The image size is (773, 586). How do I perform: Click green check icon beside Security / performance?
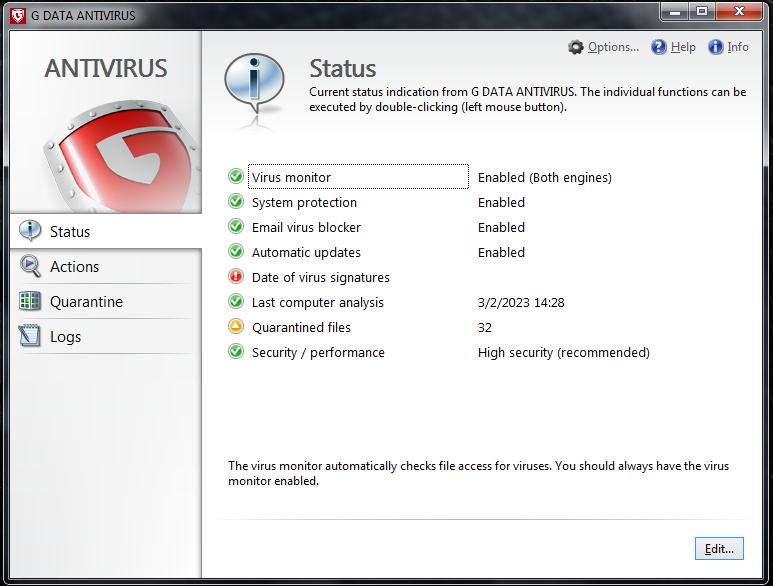(x=236, y=351)
